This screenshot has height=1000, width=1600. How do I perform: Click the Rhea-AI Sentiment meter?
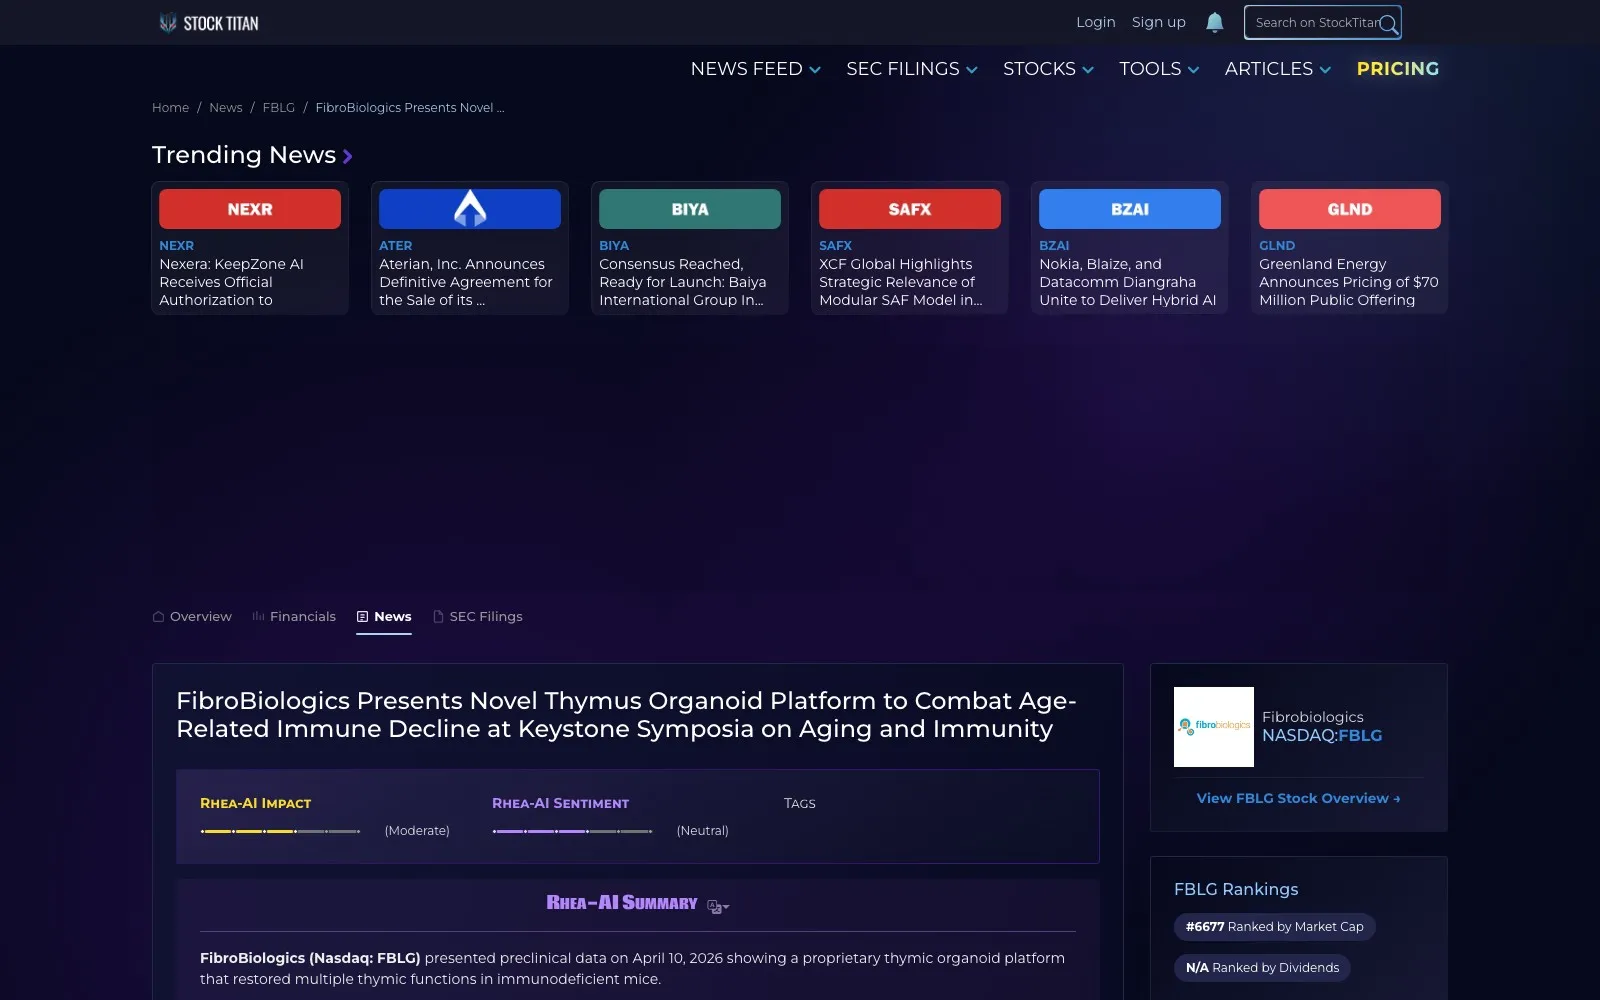point(572,831)
